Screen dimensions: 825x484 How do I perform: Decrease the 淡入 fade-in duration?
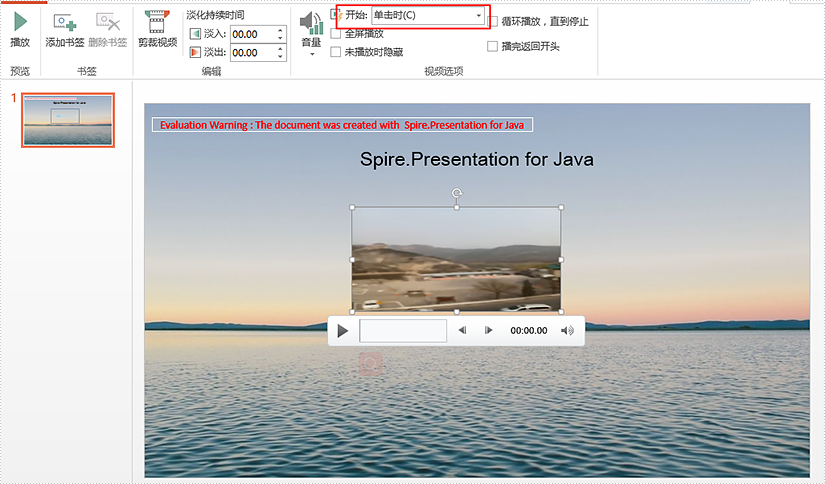pos(280,38)
